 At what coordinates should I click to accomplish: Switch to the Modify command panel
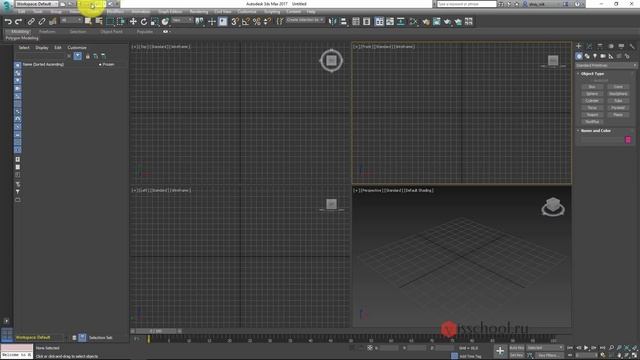point(589,46)
